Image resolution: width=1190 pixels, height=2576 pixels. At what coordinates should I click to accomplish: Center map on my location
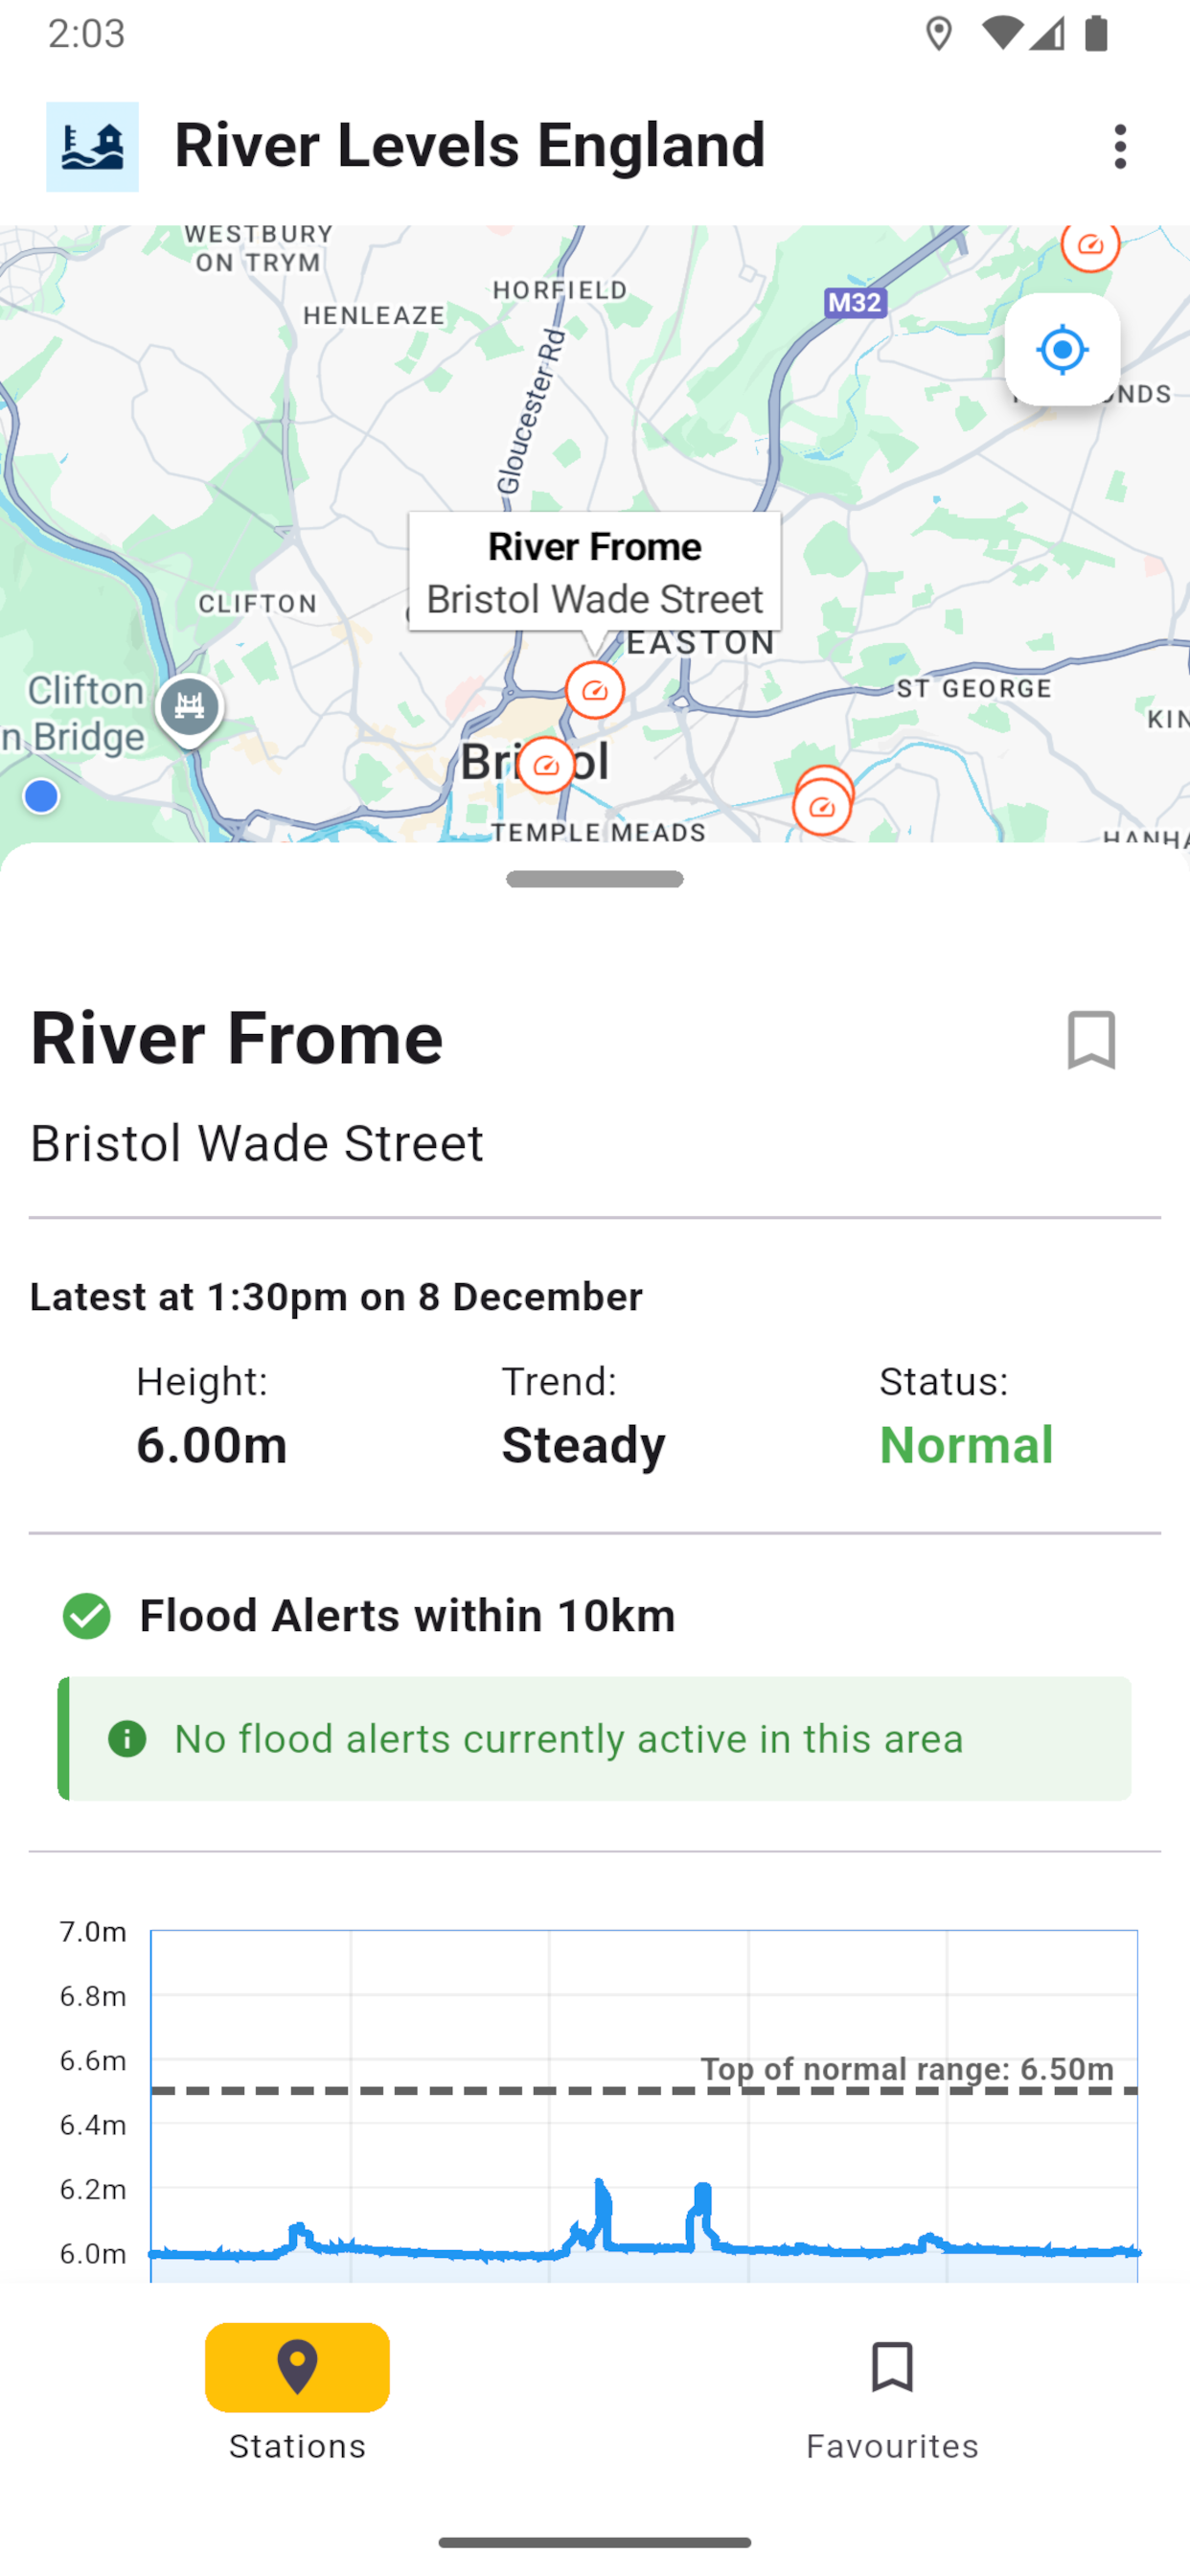[1061, 350]
